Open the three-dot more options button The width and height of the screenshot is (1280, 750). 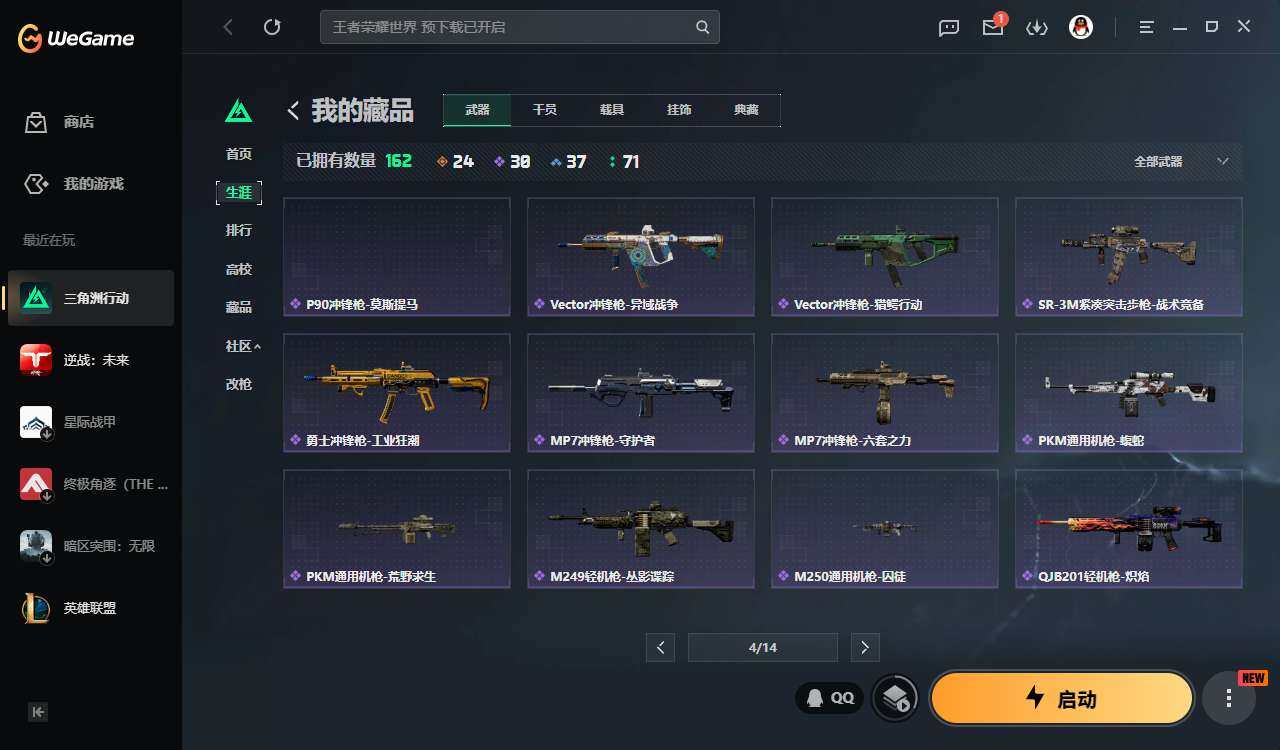(x=1229, y=698)
